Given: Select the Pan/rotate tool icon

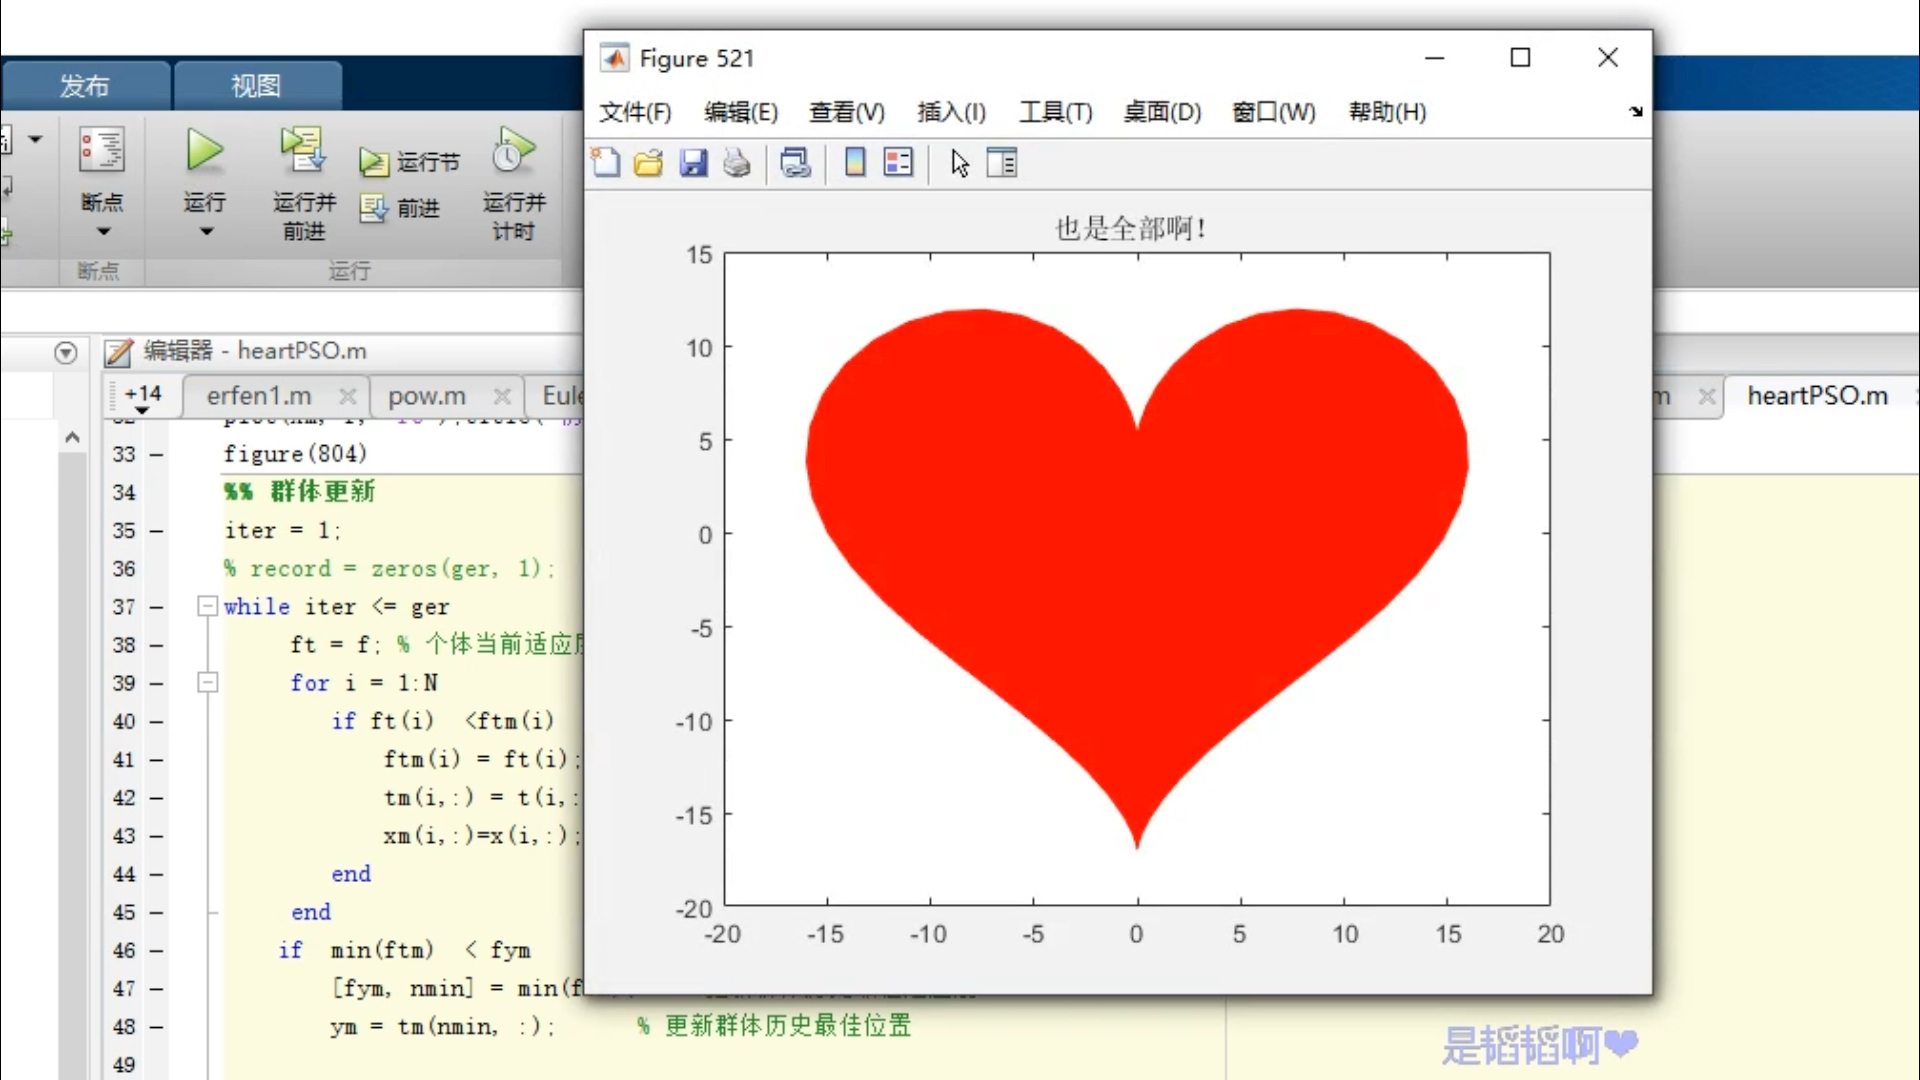Looking at the screenshot, I should [957, 161].
